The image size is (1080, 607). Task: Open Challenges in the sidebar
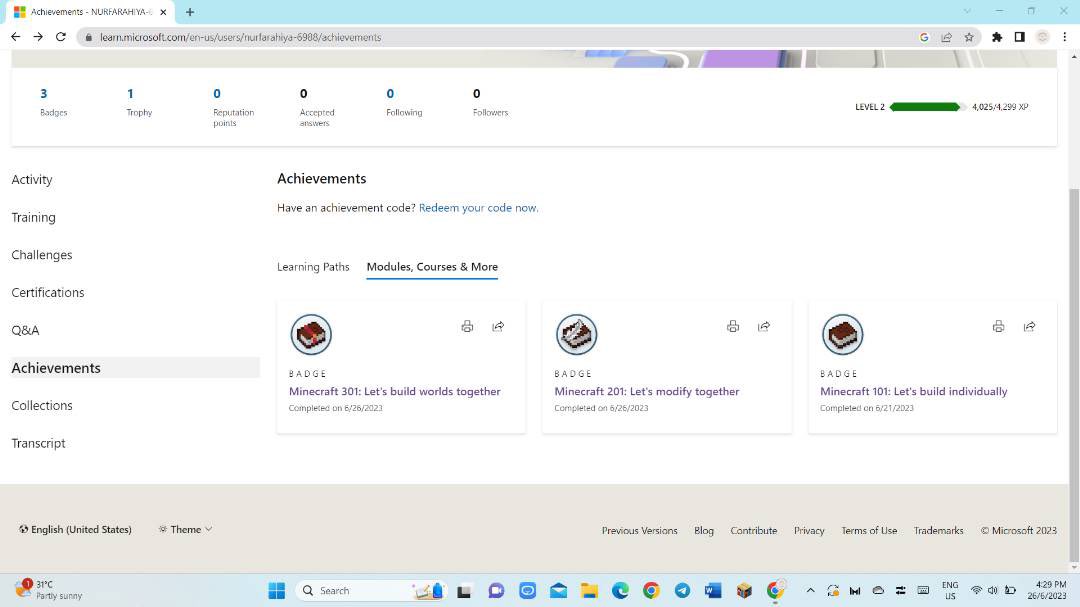pos(41,255)
